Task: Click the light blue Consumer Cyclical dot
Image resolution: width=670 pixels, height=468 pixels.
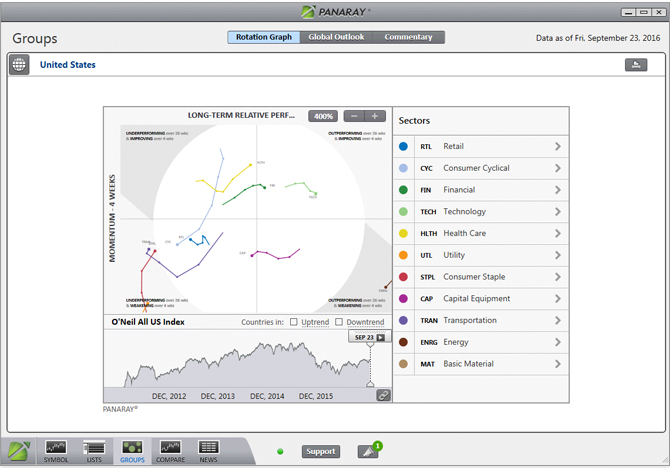Action: coord(403,168)
